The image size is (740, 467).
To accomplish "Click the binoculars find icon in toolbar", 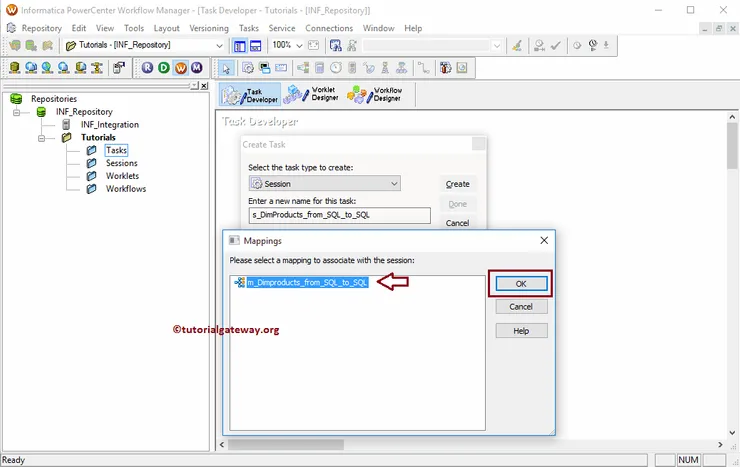I will click(x=336, y=45).
